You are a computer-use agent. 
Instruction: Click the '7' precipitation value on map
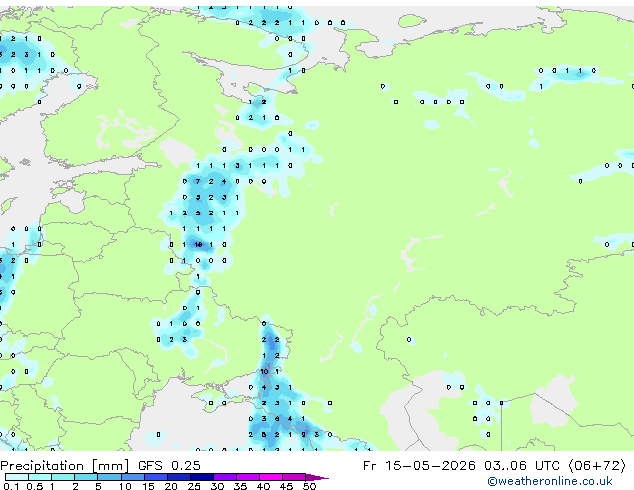click(x=198, y=182)
